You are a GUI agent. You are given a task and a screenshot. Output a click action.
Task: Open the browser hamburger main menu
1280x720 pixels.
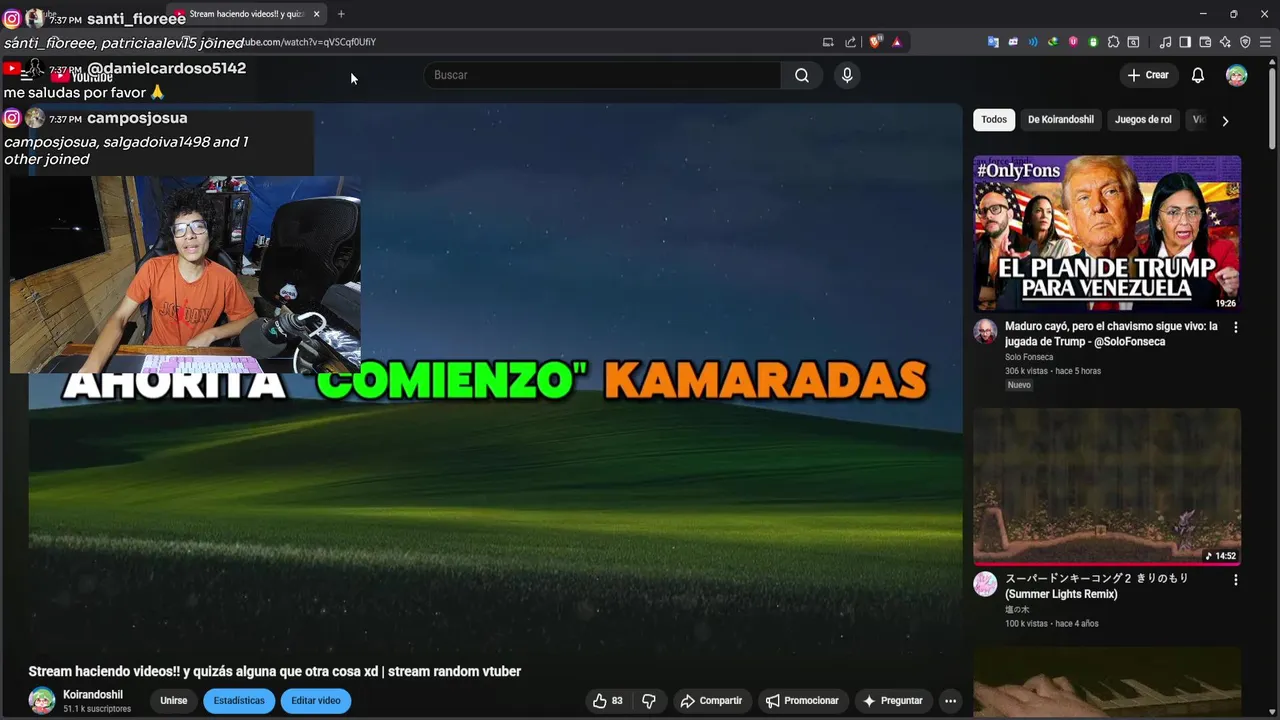pyautogui.click(x=1265, y=42)
